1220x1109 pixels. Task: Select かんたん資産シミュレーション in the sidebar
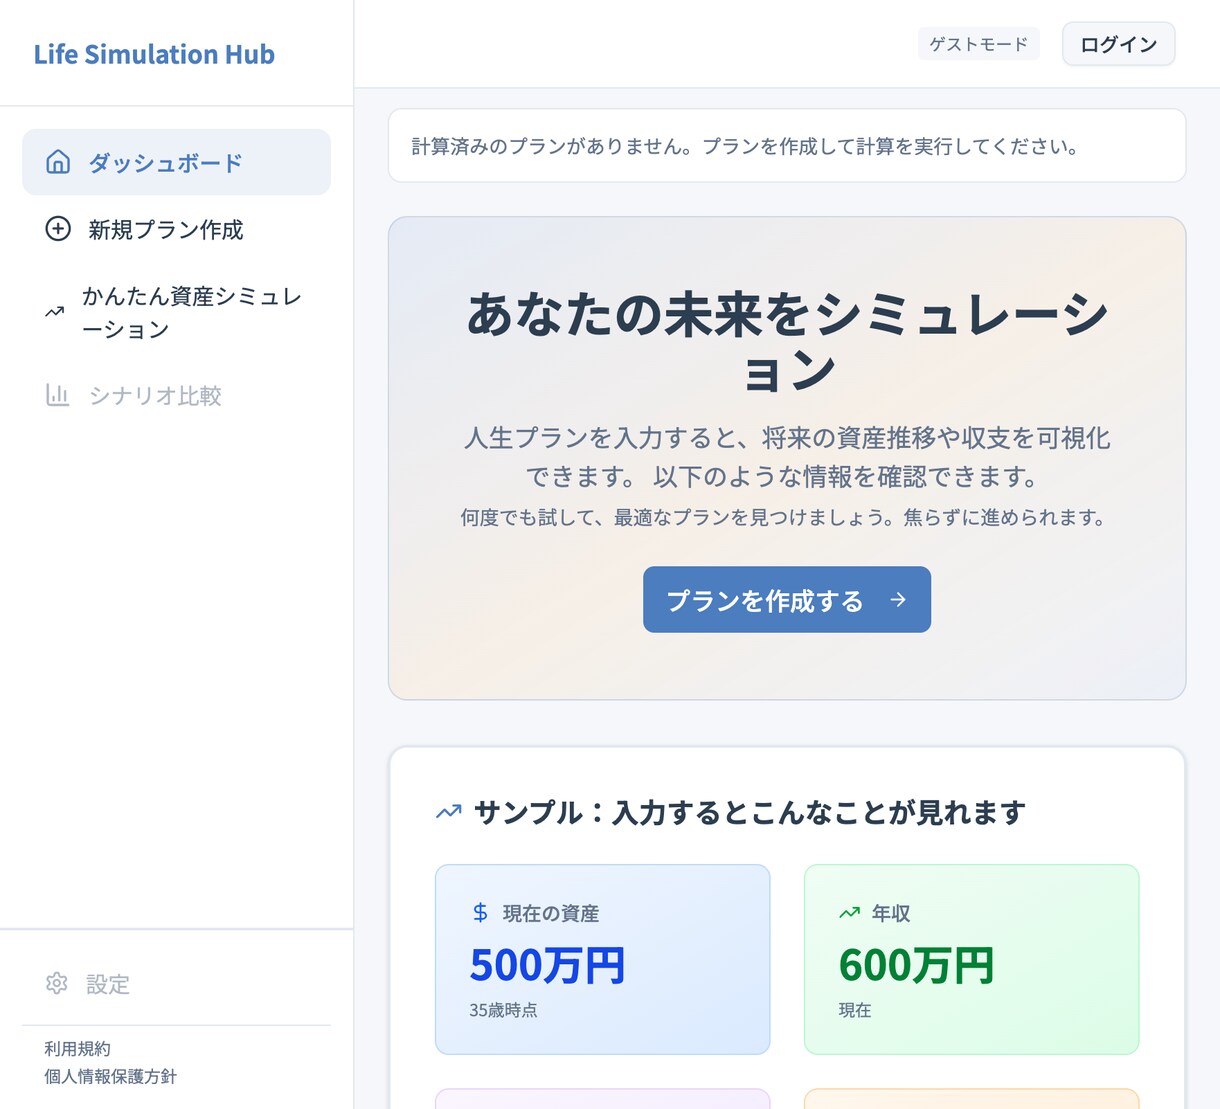[x=176, y=312]
